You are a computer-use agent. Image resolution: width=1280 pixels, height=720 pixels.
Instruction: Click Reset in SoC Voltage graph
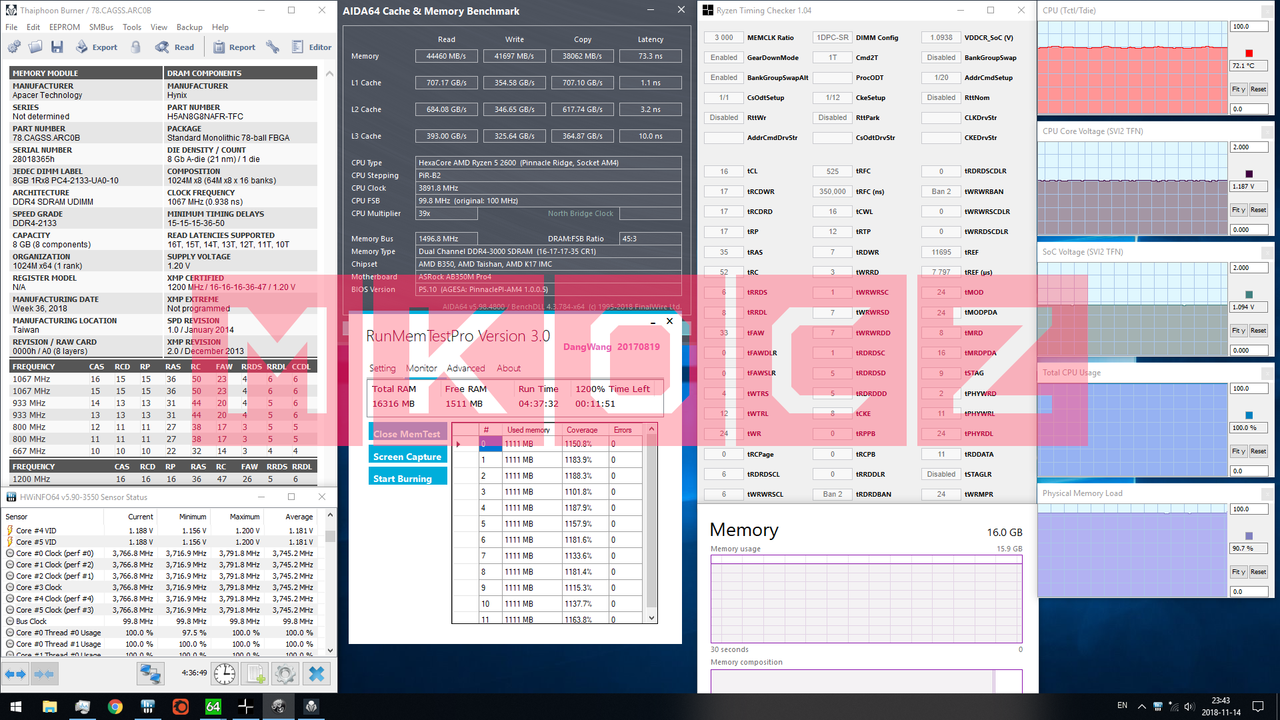1258,330
